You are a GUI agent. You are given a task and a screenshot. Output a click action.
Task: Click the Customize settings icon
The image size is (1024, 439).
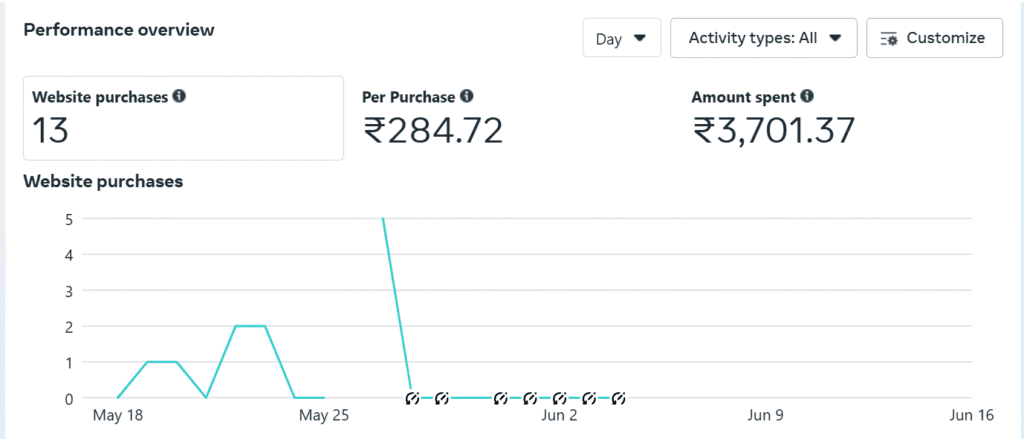tap(889, 39)
